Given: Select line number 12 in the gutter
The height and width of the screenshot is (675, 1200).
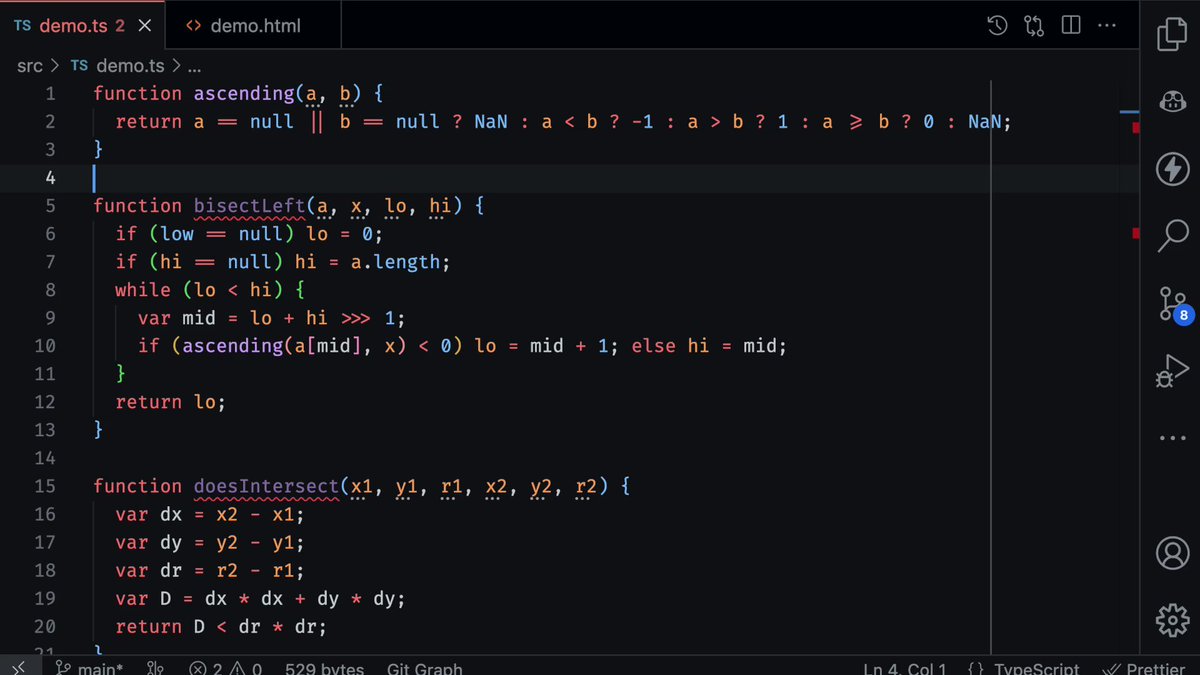Looking at the screenshot, I should pos(45,402).
